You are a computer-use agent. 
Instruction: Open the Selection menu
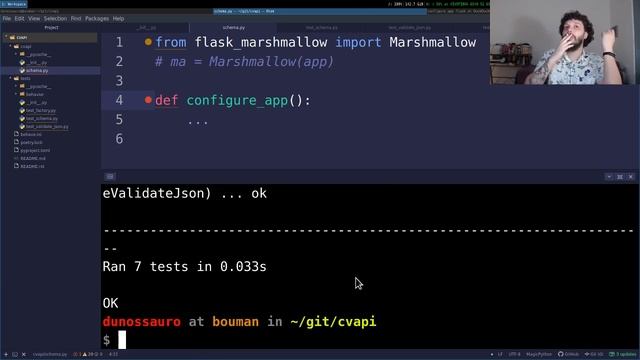(x=55, y=19)
